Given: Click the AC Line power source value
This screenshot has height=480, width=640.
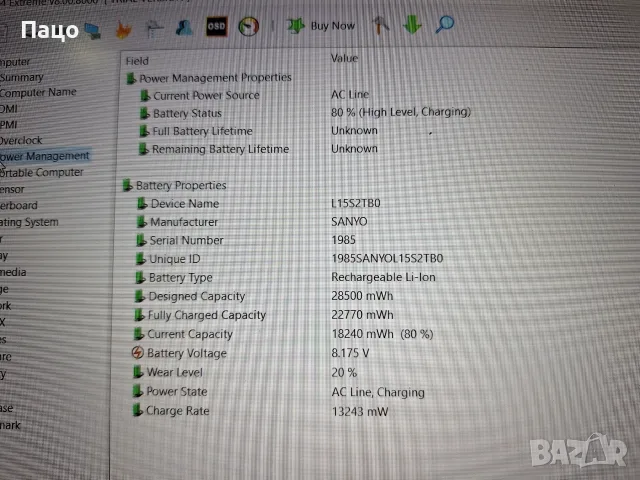Looking at the screenshot, I should pos(350,95).
